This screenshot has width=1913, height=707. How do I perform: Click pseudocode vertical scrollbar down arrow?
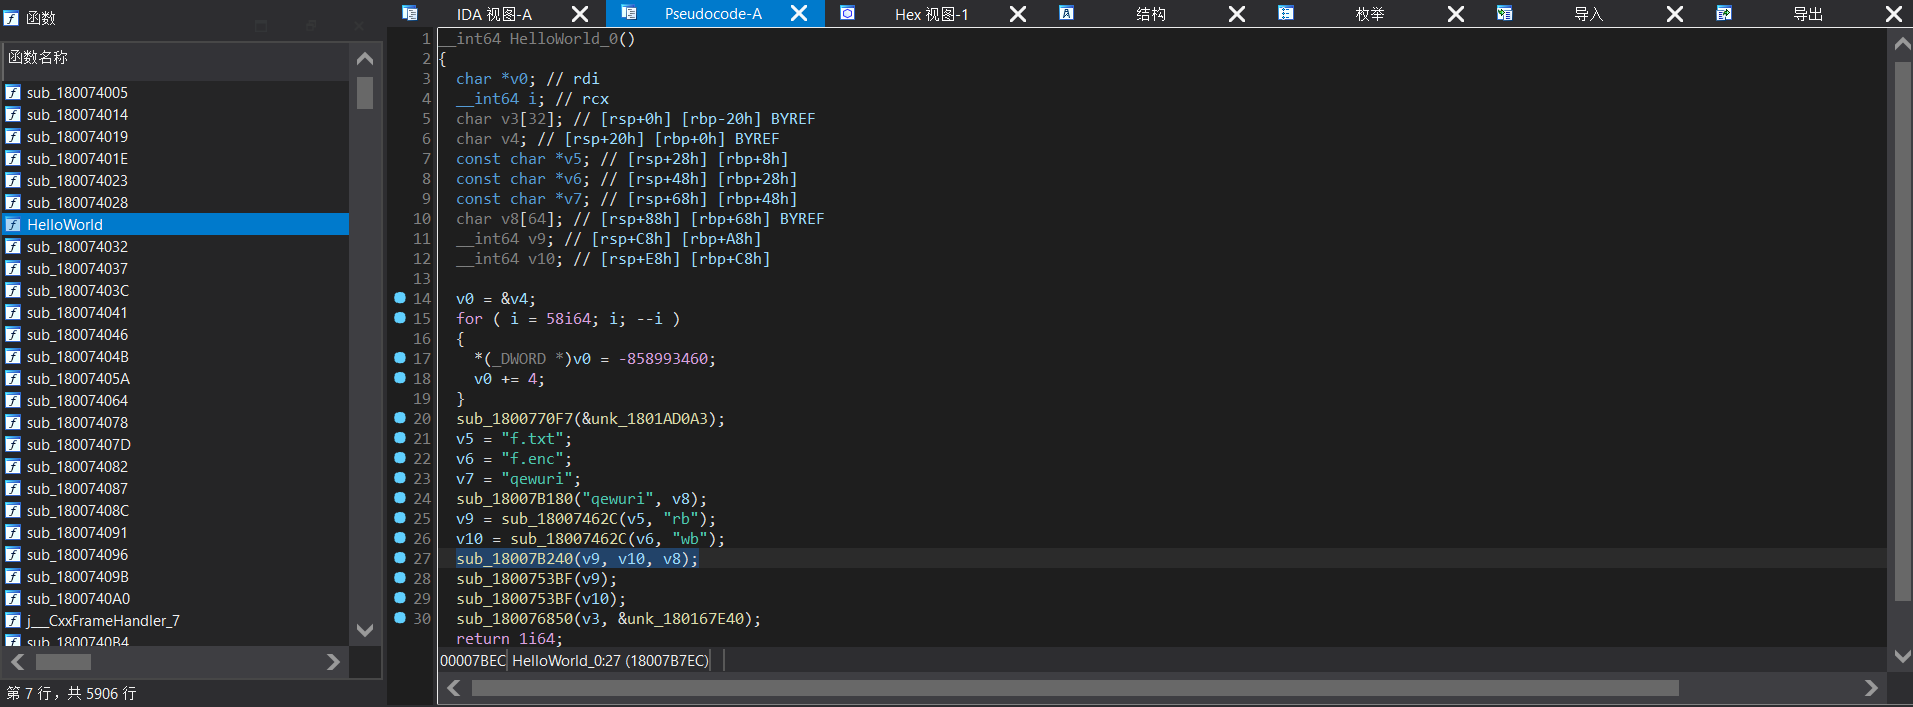click(1903, 657)
